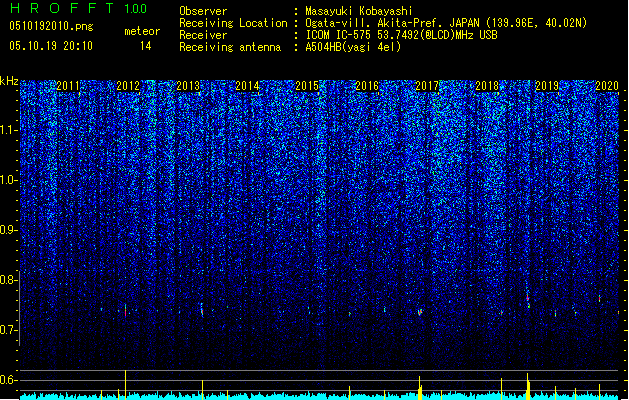Click the 2011 time marker
This screenshot has height=400, width=629.
tap(68, 86)
